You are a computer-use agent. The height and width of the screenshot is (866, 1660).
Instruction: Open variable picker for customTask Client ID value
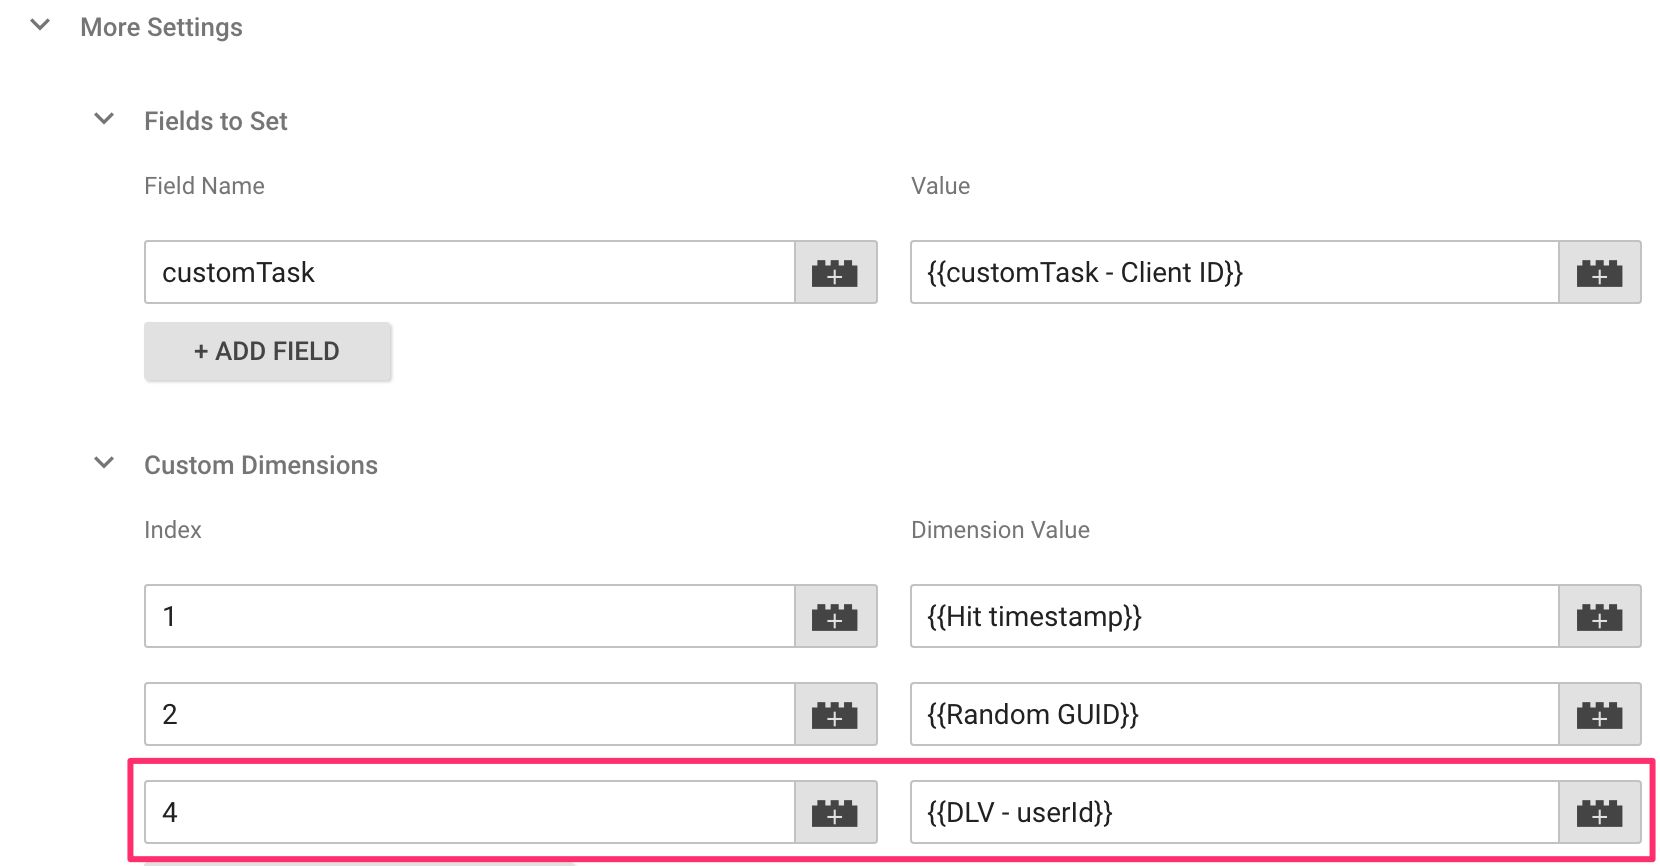click(1600, 272)
